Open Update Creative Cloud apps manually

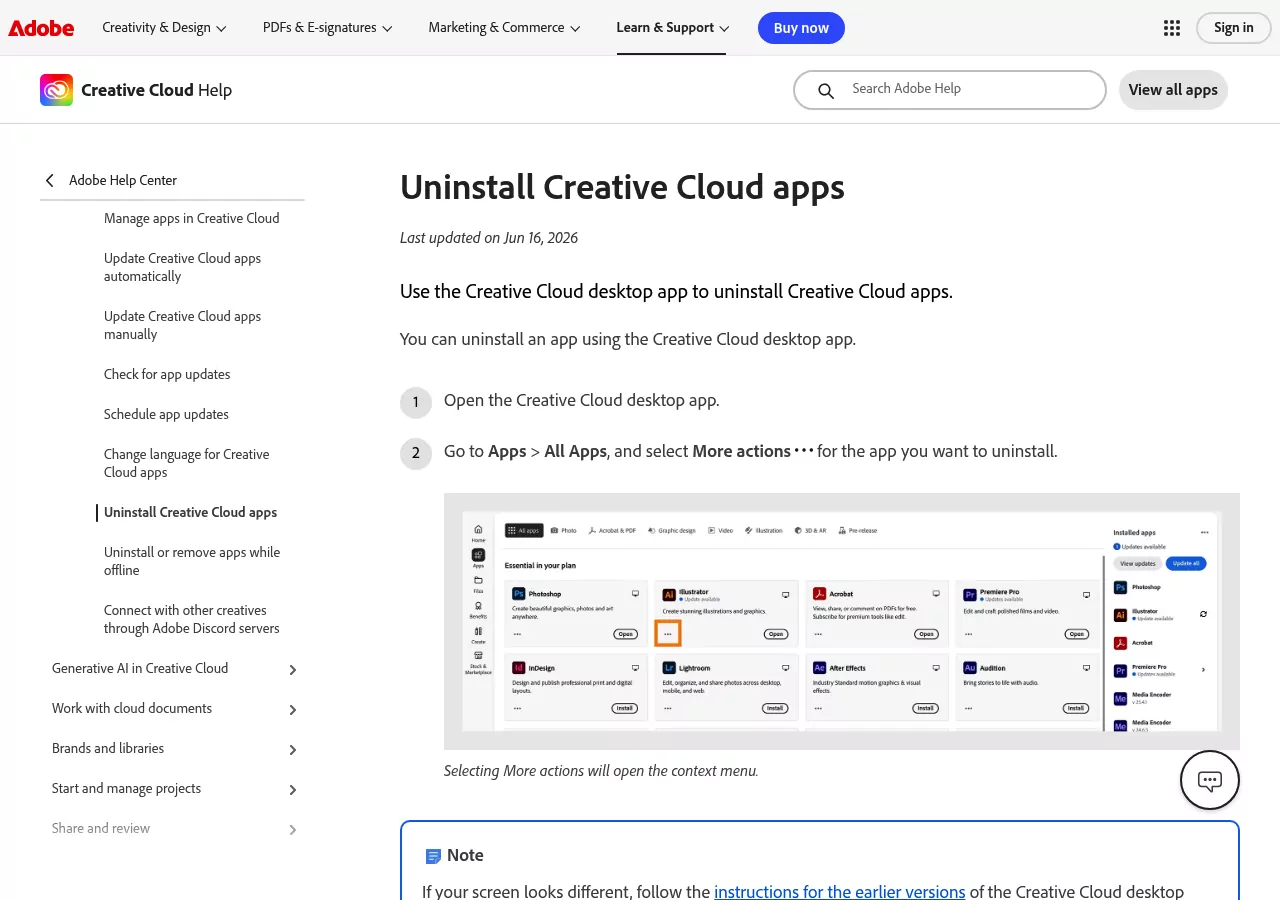pyautogui.click(x=182, y=325)
